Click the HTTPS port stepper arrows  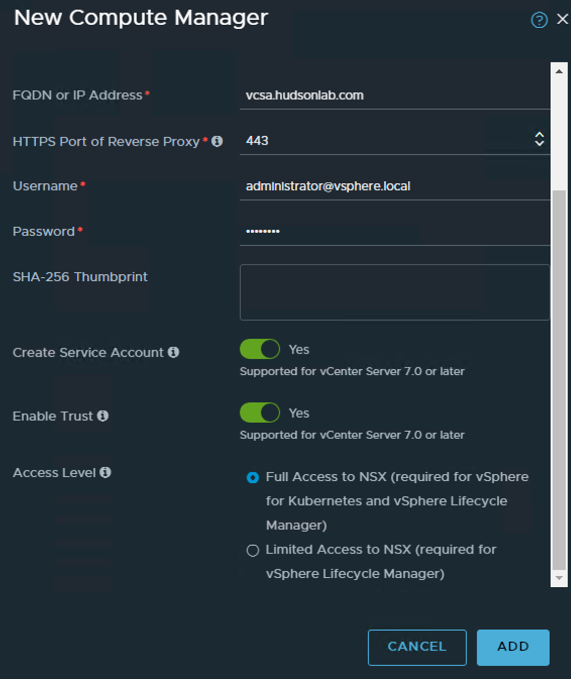pyautogui.click(x=539, y=139)
